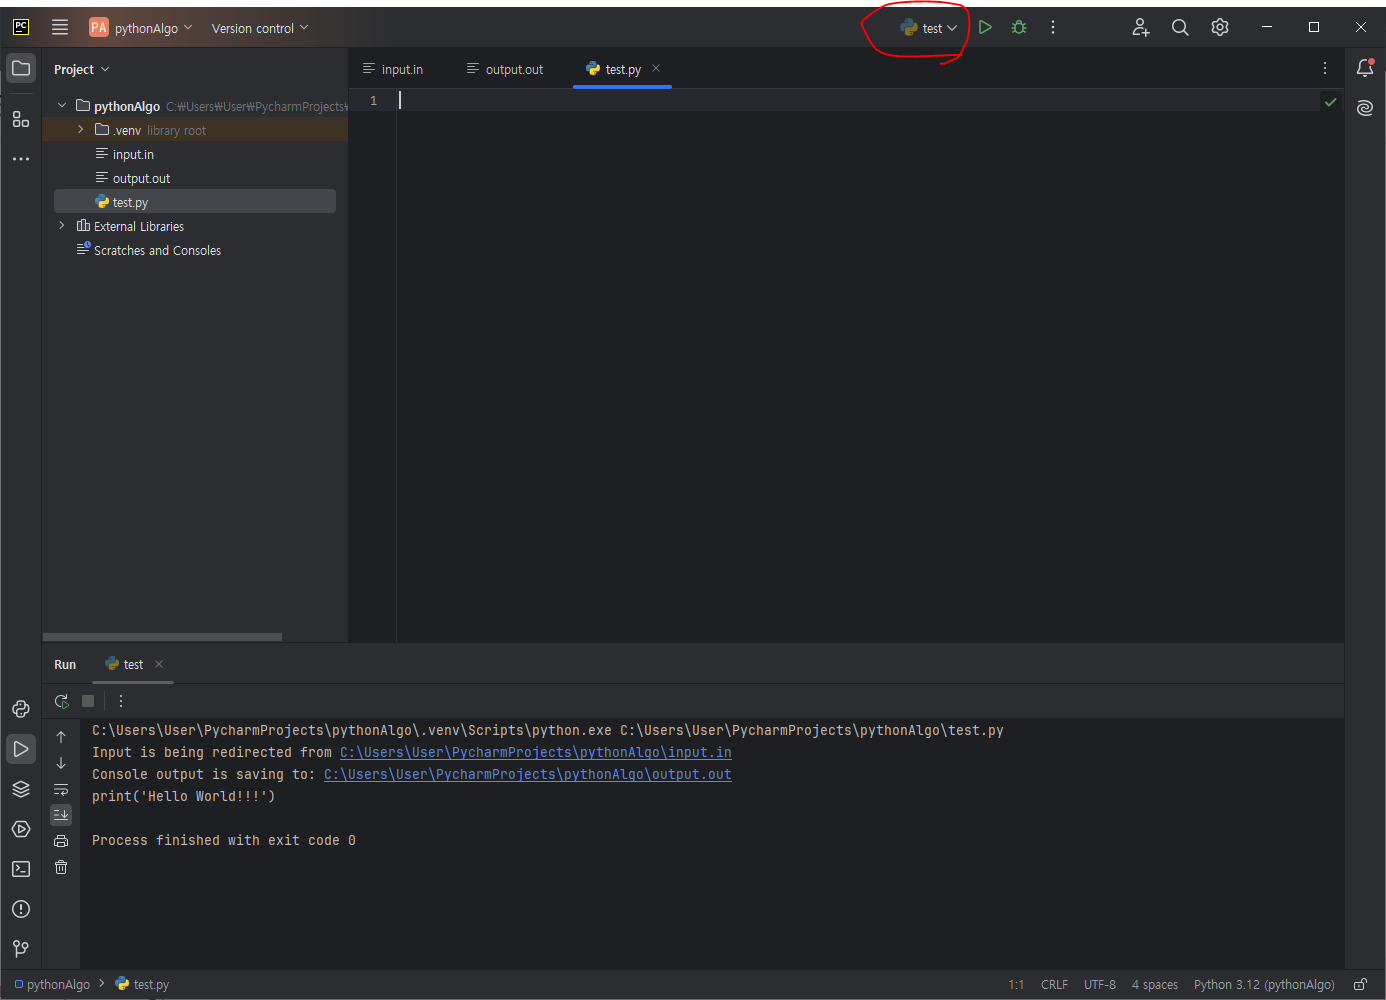Open AI Assistant spiral icon
The height and width of the screenshot is (1000, 1386).
point(1365,108)
